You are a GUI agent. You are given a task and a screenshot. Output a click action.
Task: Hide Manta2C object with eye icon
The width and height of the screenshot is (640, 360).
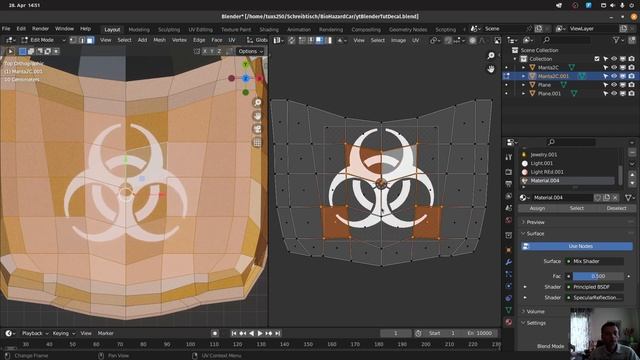(614, 68)
